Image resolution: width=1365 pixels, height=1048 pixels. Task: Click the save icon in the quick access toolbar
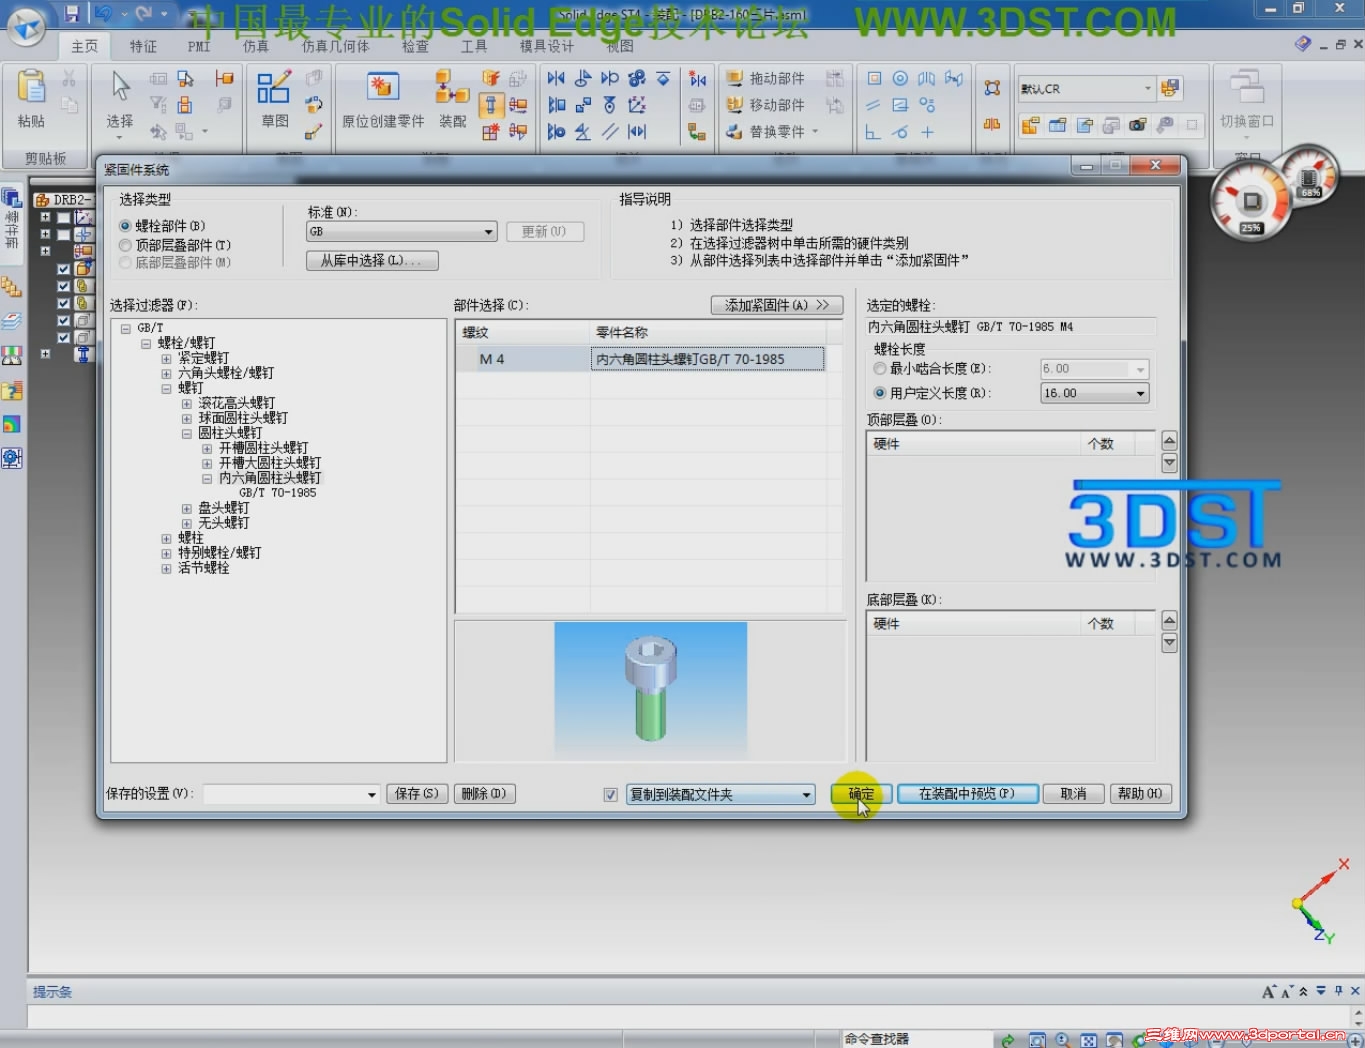click(x=72, y=14)
